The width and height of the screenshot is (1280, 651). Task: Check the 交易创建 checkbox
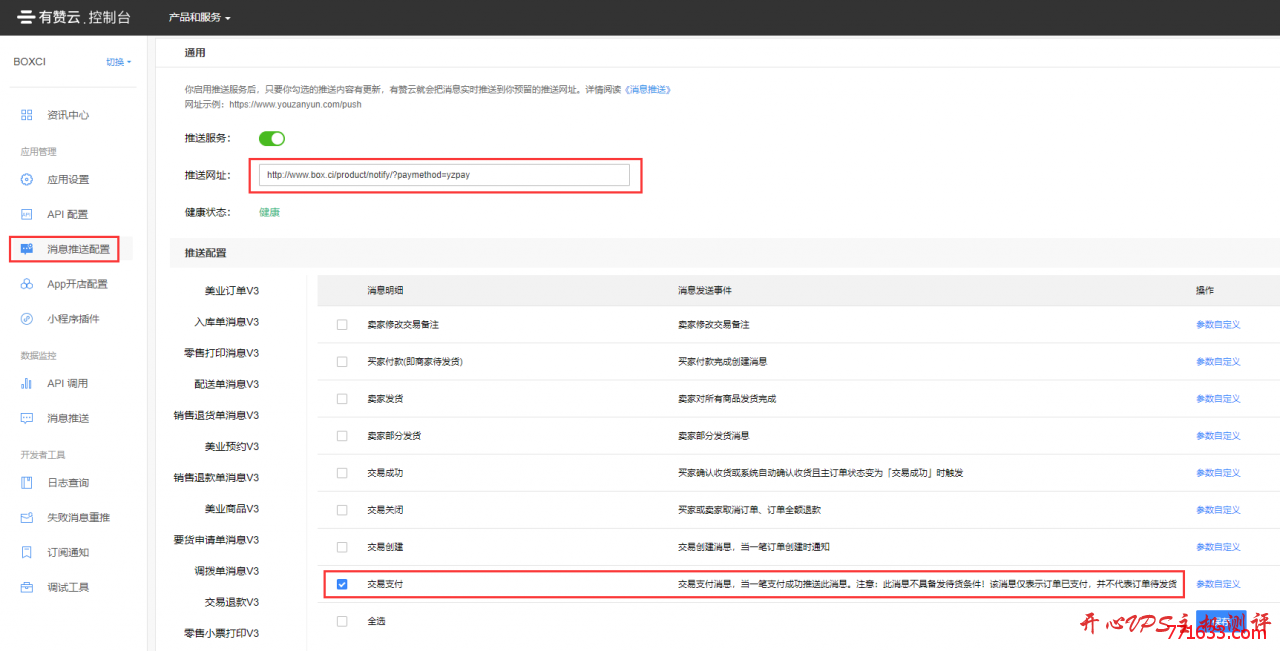tap(342, 547)
